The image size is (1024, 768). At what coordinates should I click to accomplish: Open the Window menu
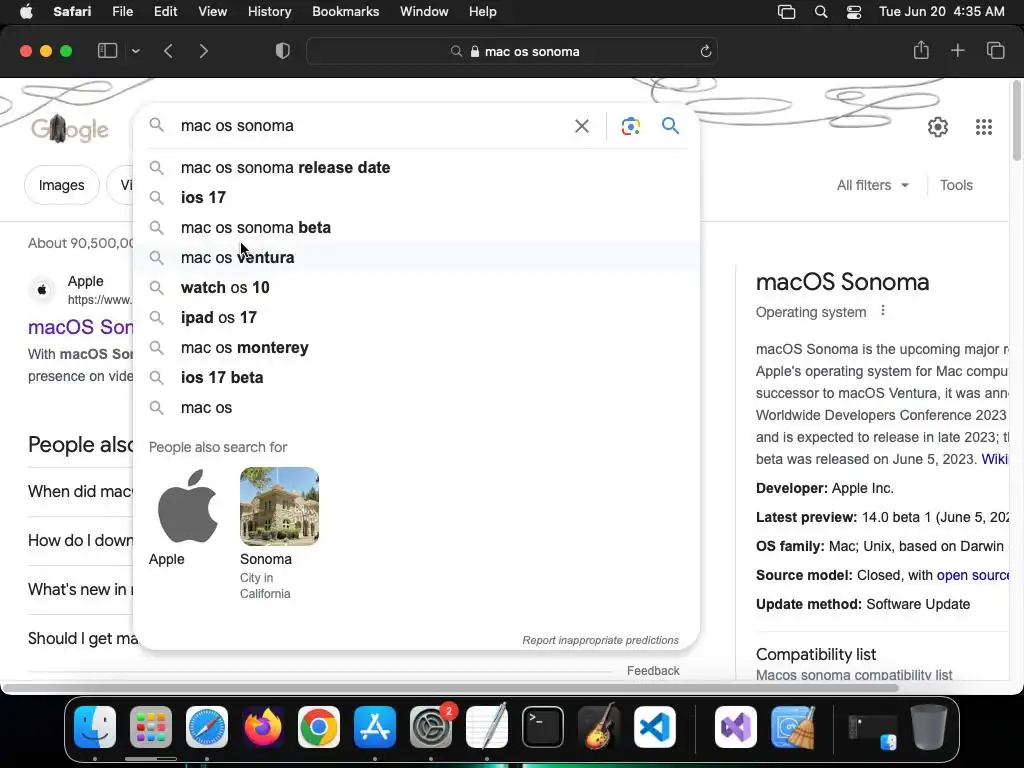pos(424,12)
